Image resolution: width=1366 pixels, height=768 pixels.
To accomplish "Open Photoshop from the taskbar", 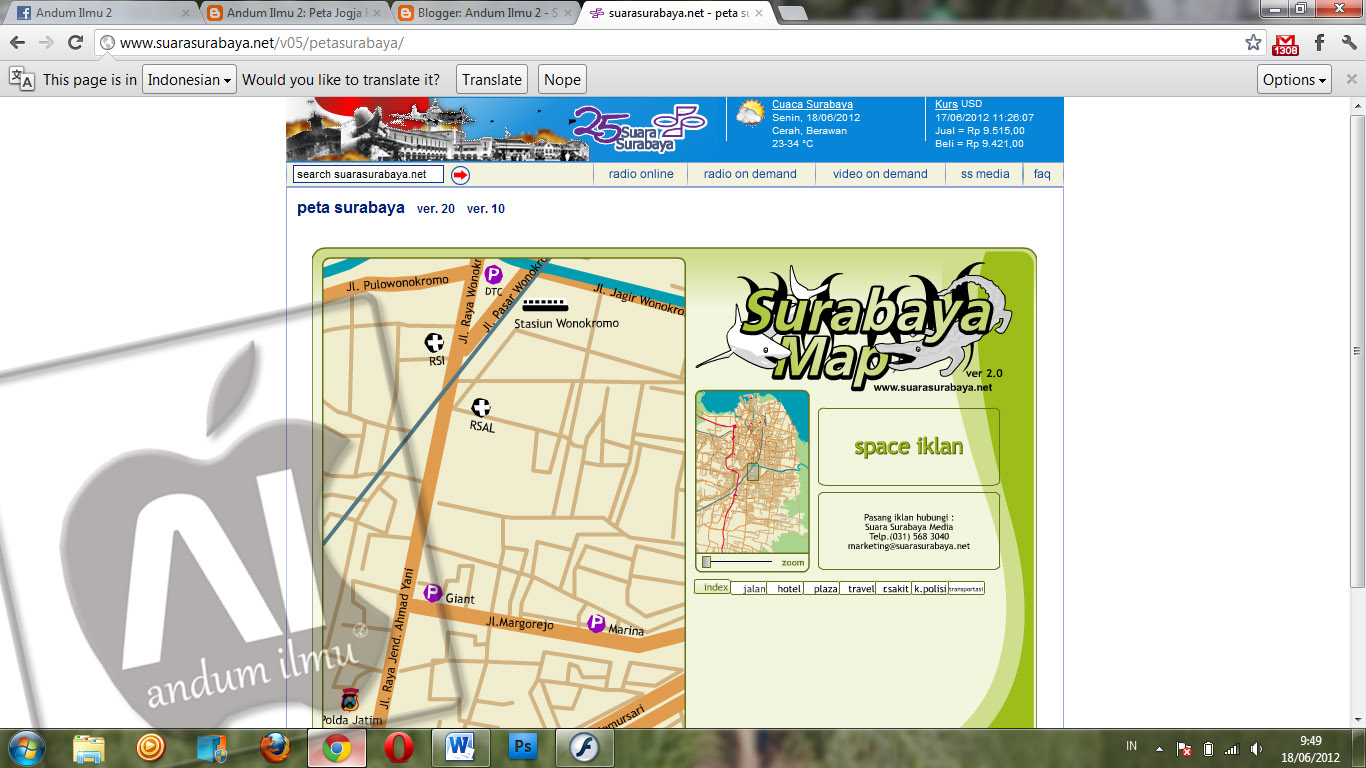I will tap(522, 747).
